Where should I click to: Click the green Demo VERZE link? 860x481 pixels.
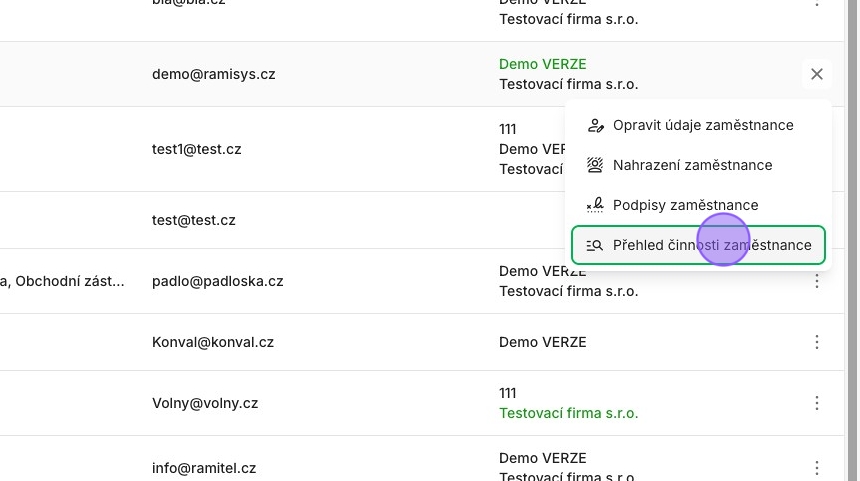coord(542,64)
